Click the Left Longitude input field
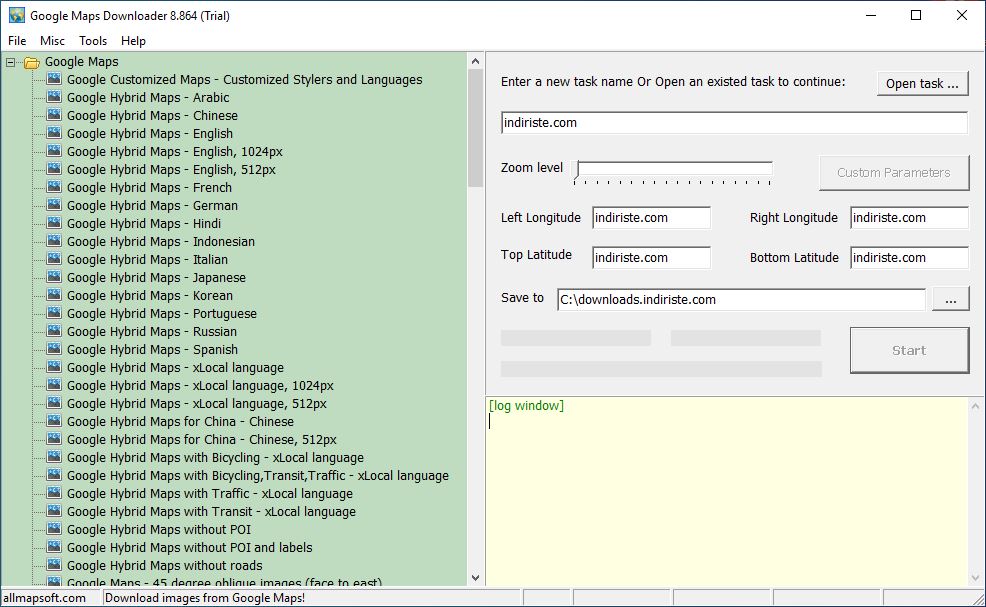The height and width of the screenshot is (607, 986). pyautogui.click(x=651, y=218)
